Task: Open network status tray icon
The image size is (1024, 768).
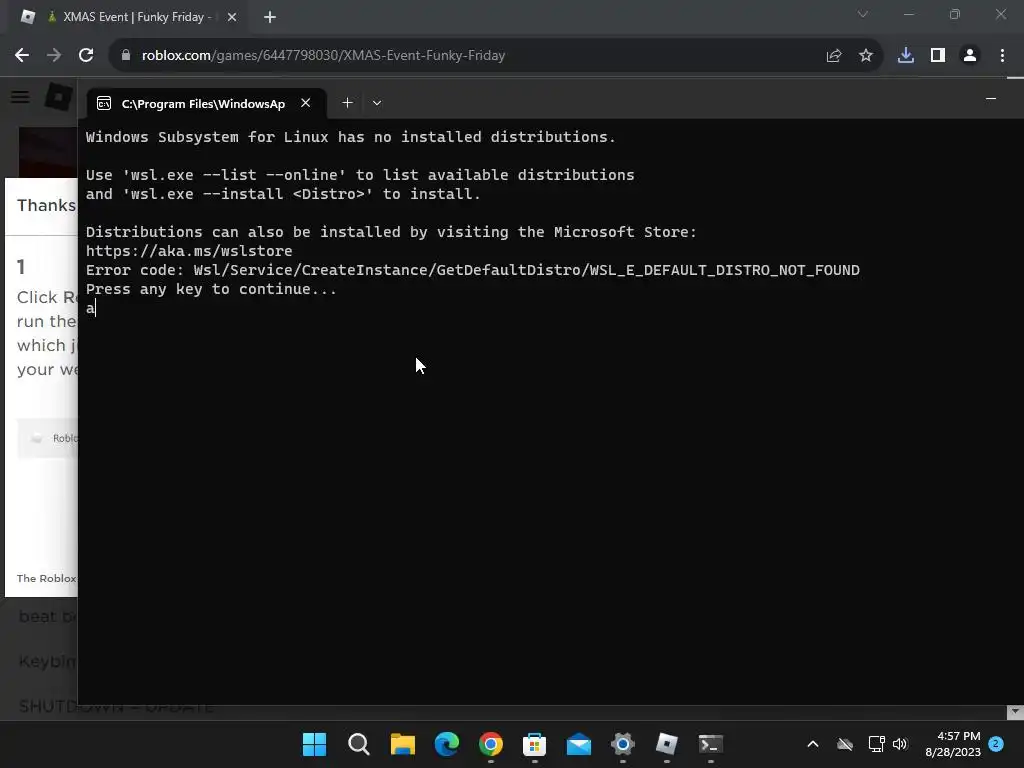Action: 876,744
